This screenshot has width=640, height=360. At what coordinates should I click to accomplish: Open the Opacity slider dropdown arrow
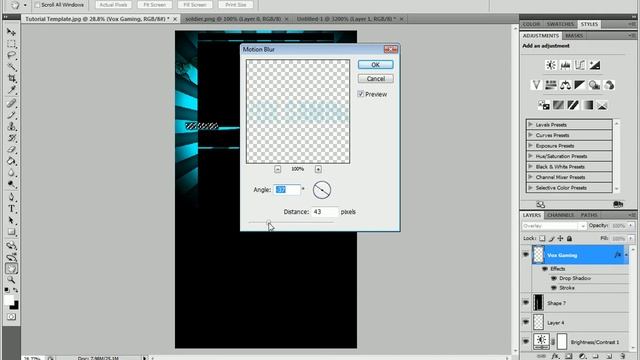631,225
